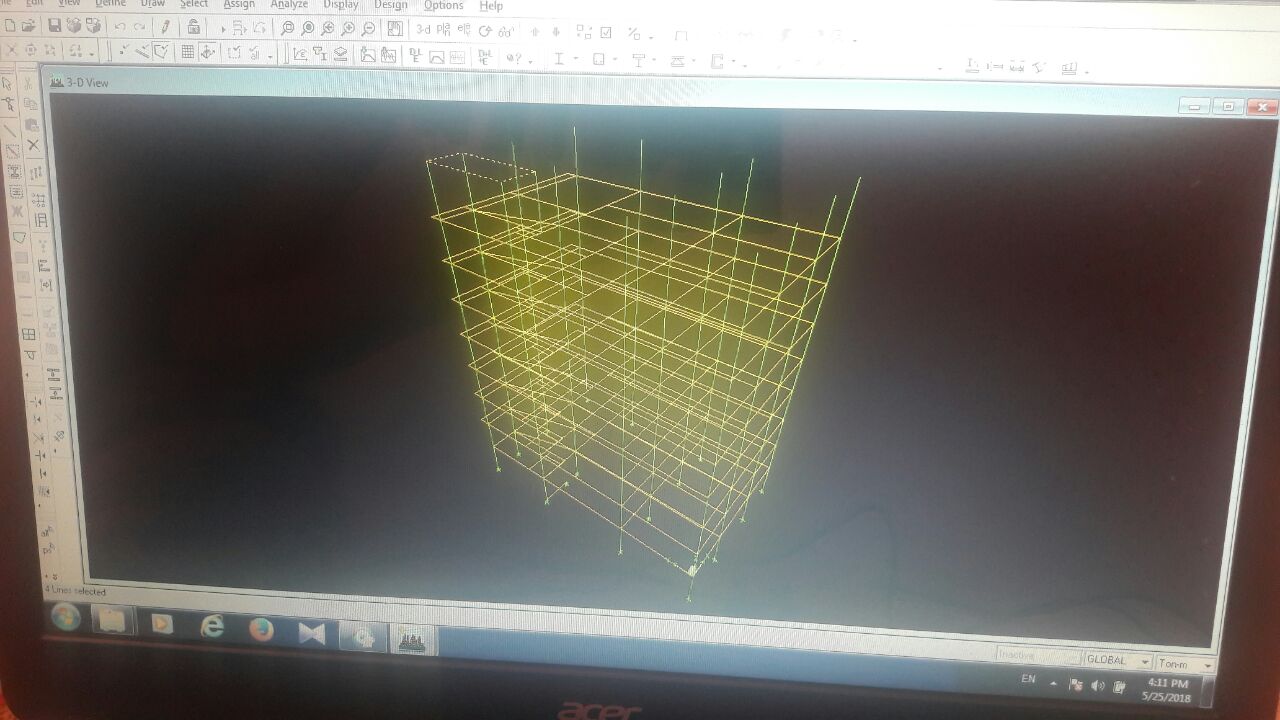Viewport: 1280px width, 720px height.
Task: Open Firefox from the taskbar
Action: pos(261,629)
